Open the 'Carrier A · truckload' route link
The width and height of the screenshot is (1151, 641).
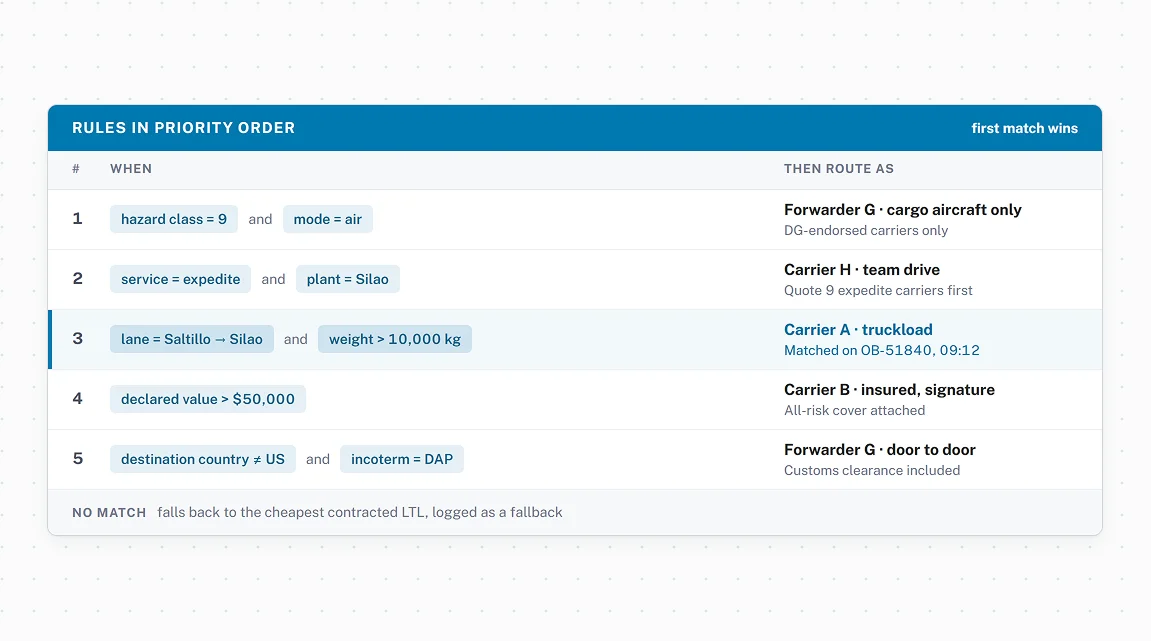[x=858, y=330]
